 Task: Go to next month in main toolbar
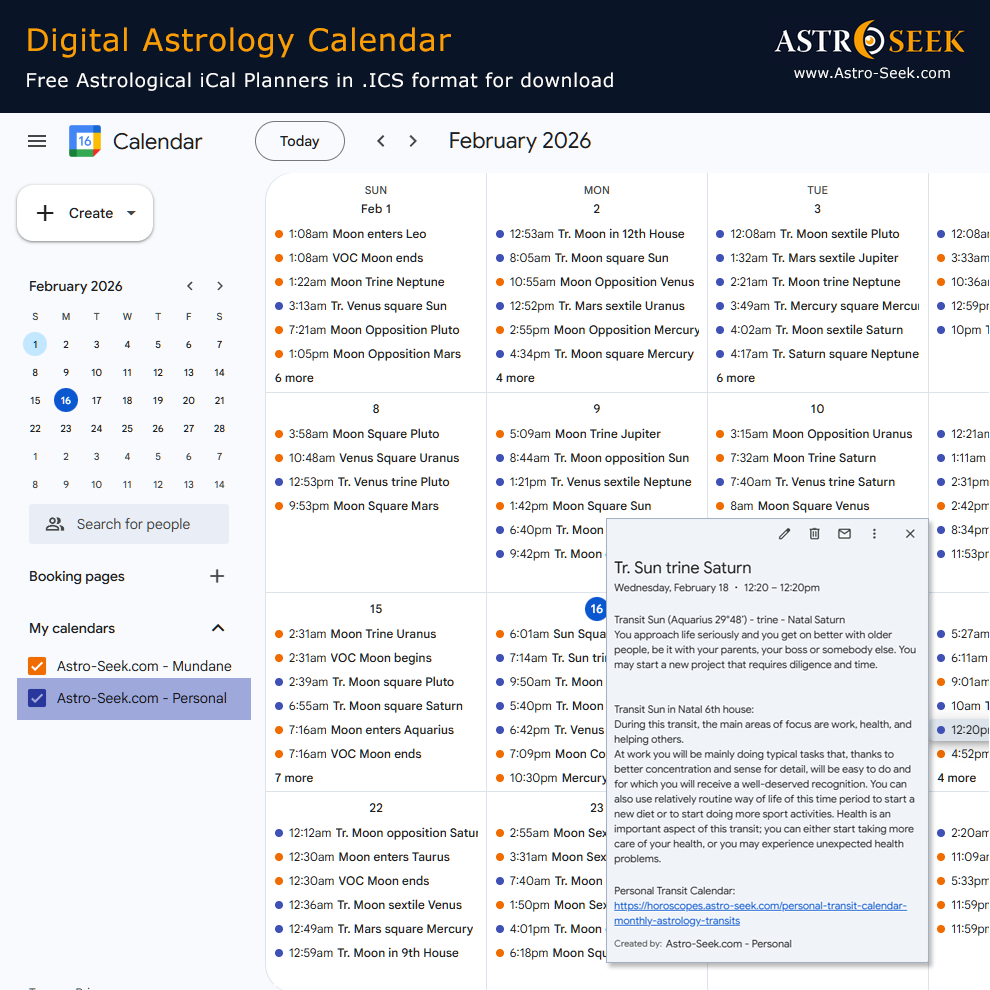pos(413,141)
